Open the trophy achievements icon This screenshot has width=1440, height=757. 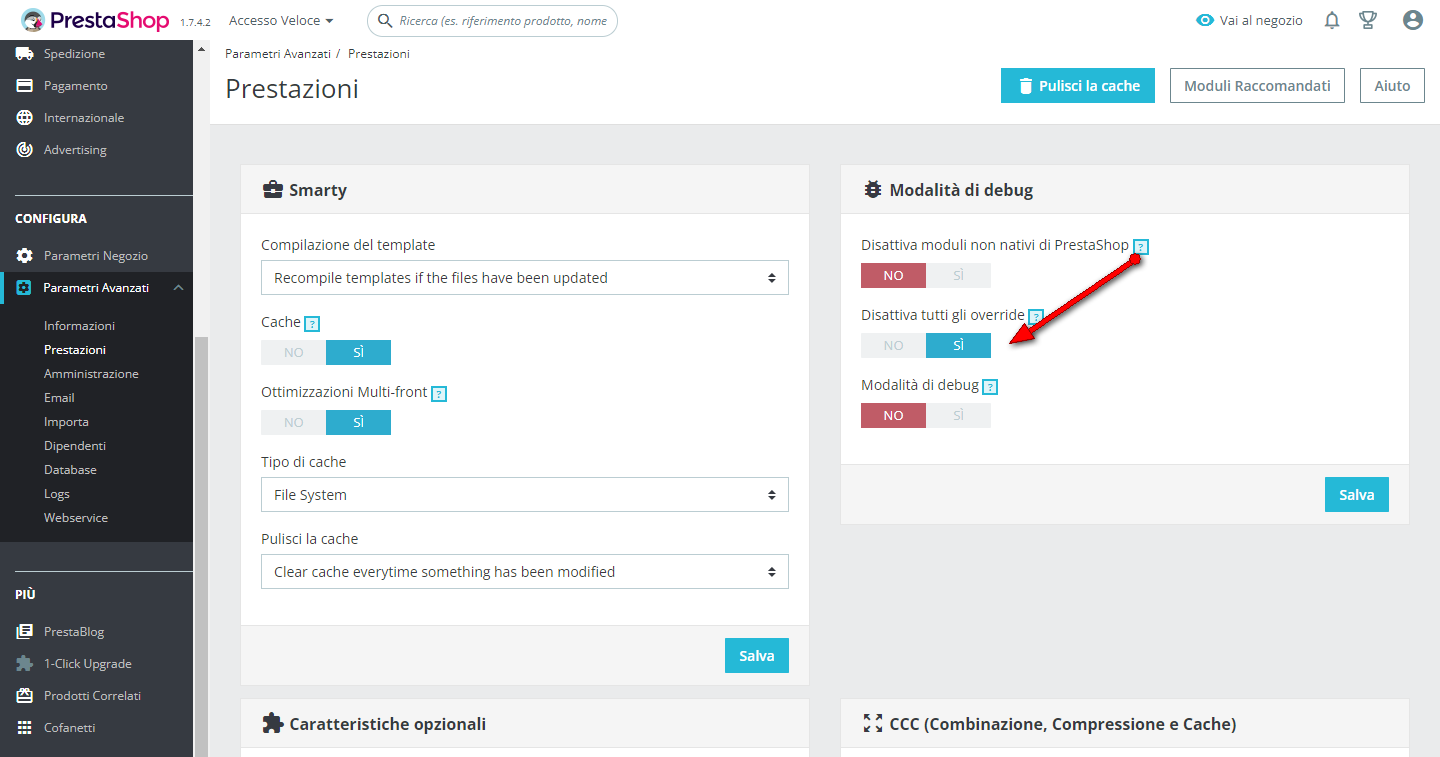pyautogui.click(x=1368, y=20)
